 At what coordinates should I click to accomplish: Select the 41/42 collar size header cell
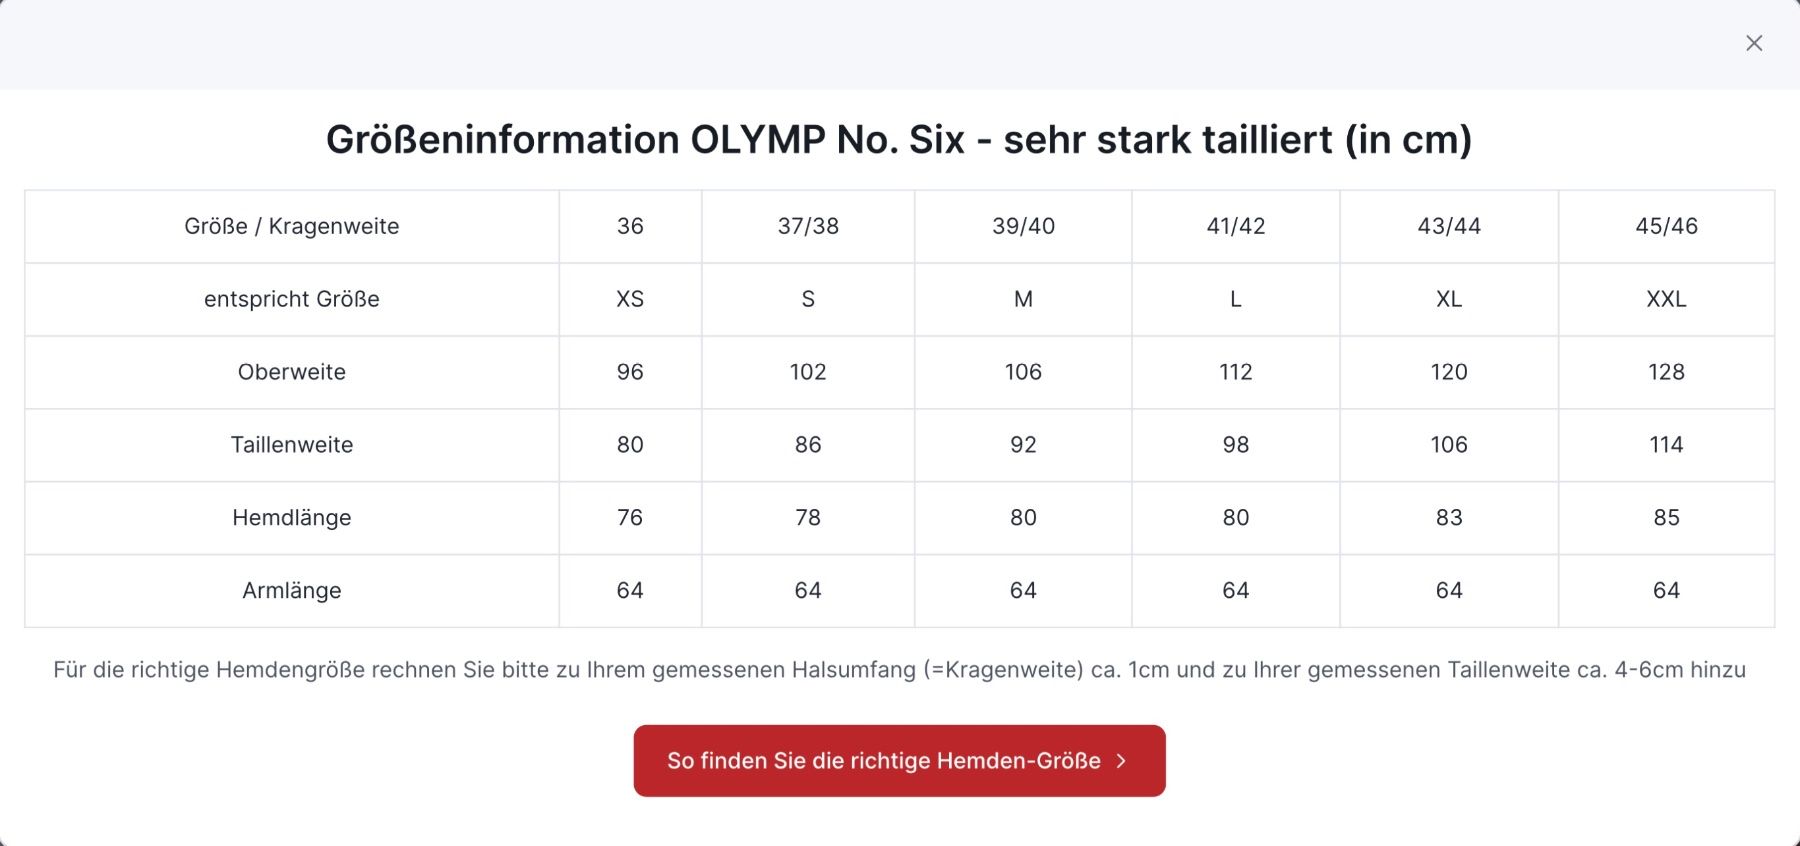(1236, 226)
